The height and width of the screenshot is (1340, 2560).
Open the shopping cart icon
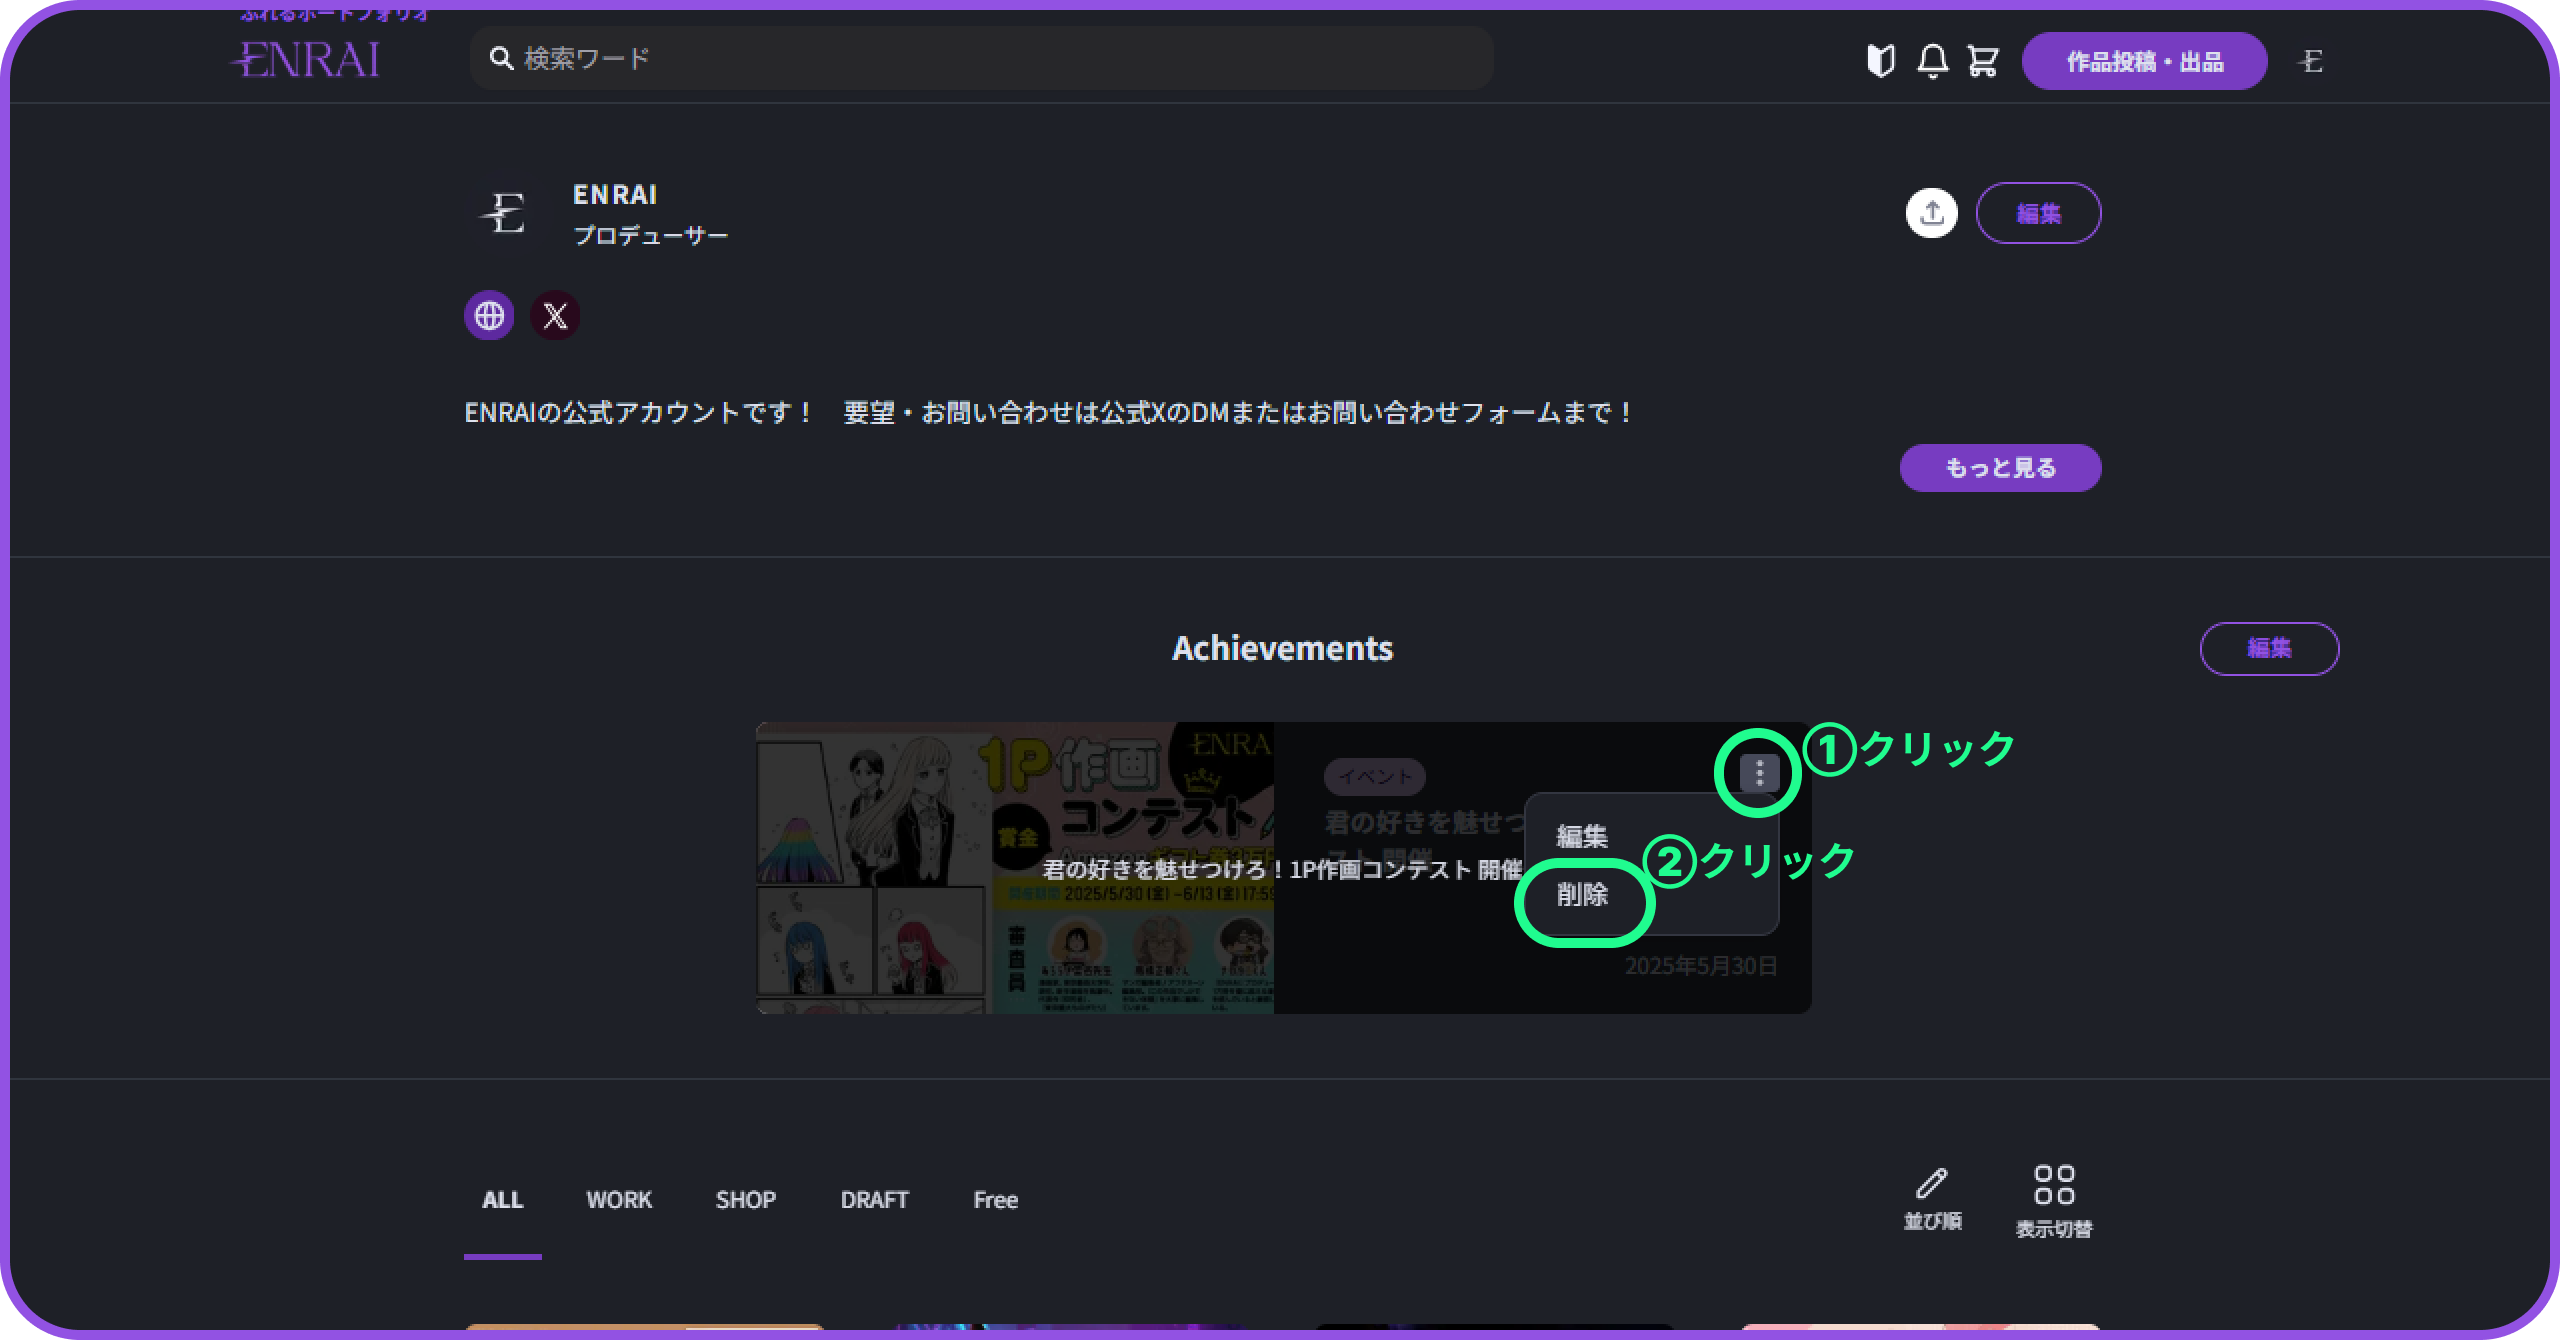[x=1983, y=61]
